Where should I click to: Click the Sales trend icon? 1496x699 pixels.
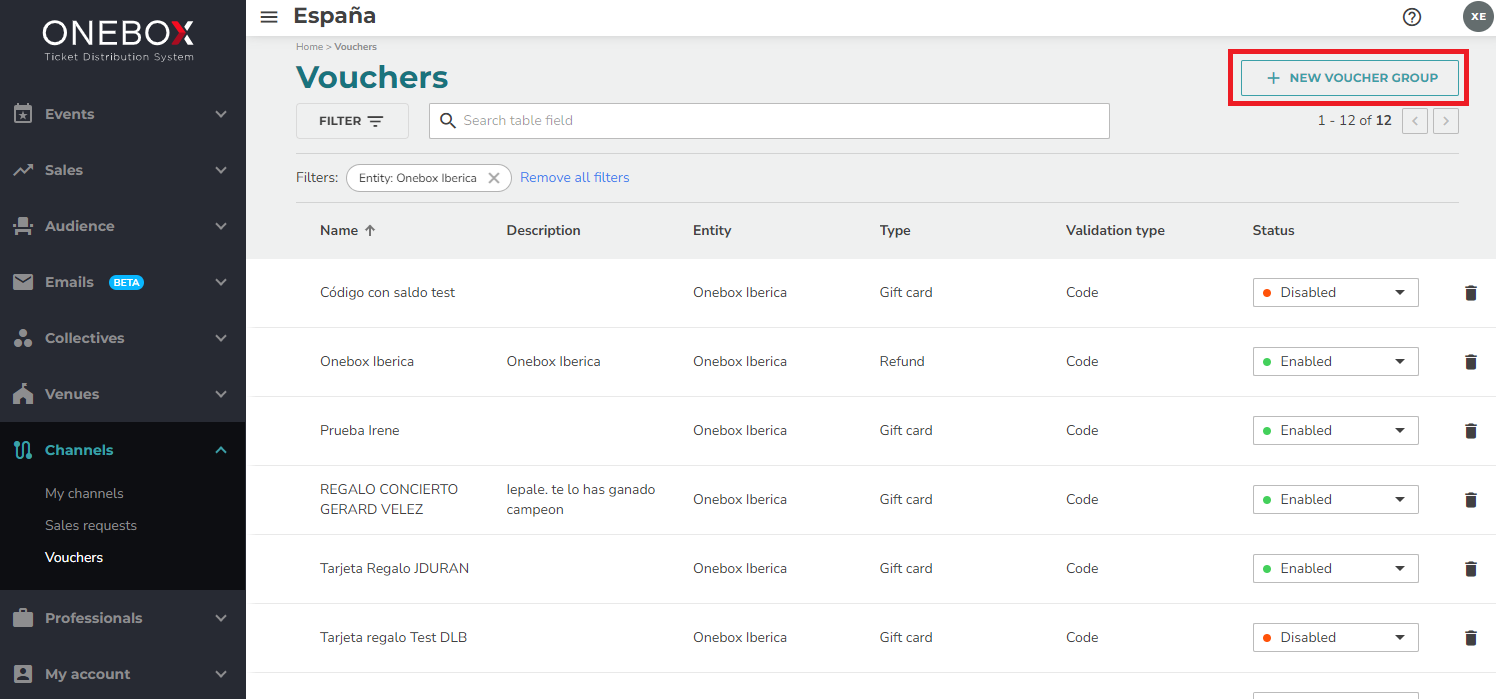[23, 170]
